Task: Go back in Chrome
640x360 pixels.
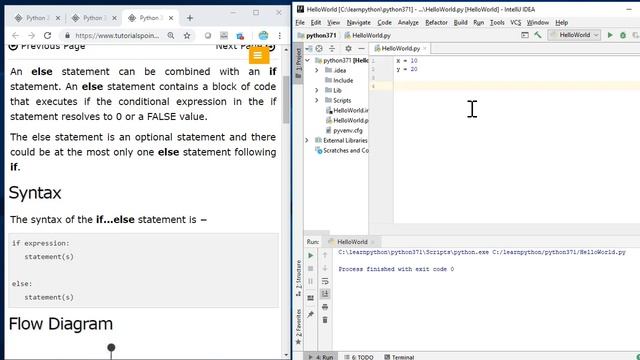Action: (15, 36)
